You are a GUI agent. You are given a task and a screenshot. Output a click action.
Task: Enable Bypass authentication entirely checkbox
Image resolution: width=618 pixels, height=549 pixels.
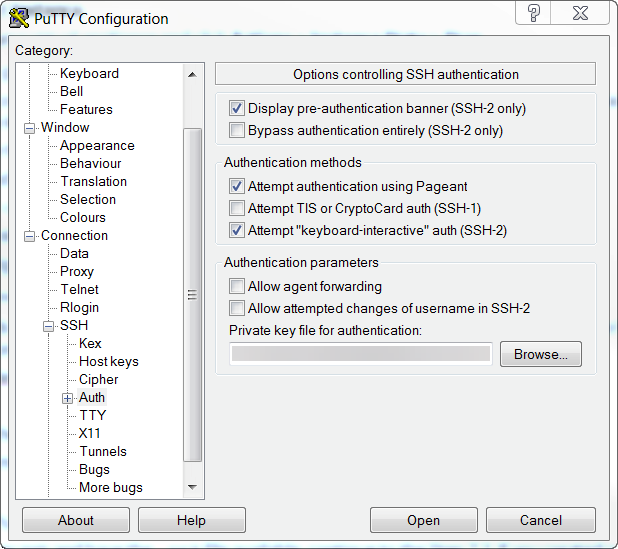236,130
